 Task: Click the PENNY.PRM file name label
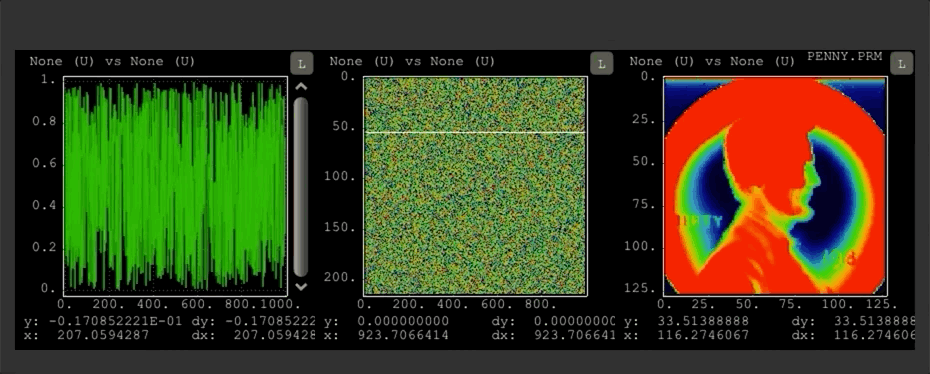[845, 56]
